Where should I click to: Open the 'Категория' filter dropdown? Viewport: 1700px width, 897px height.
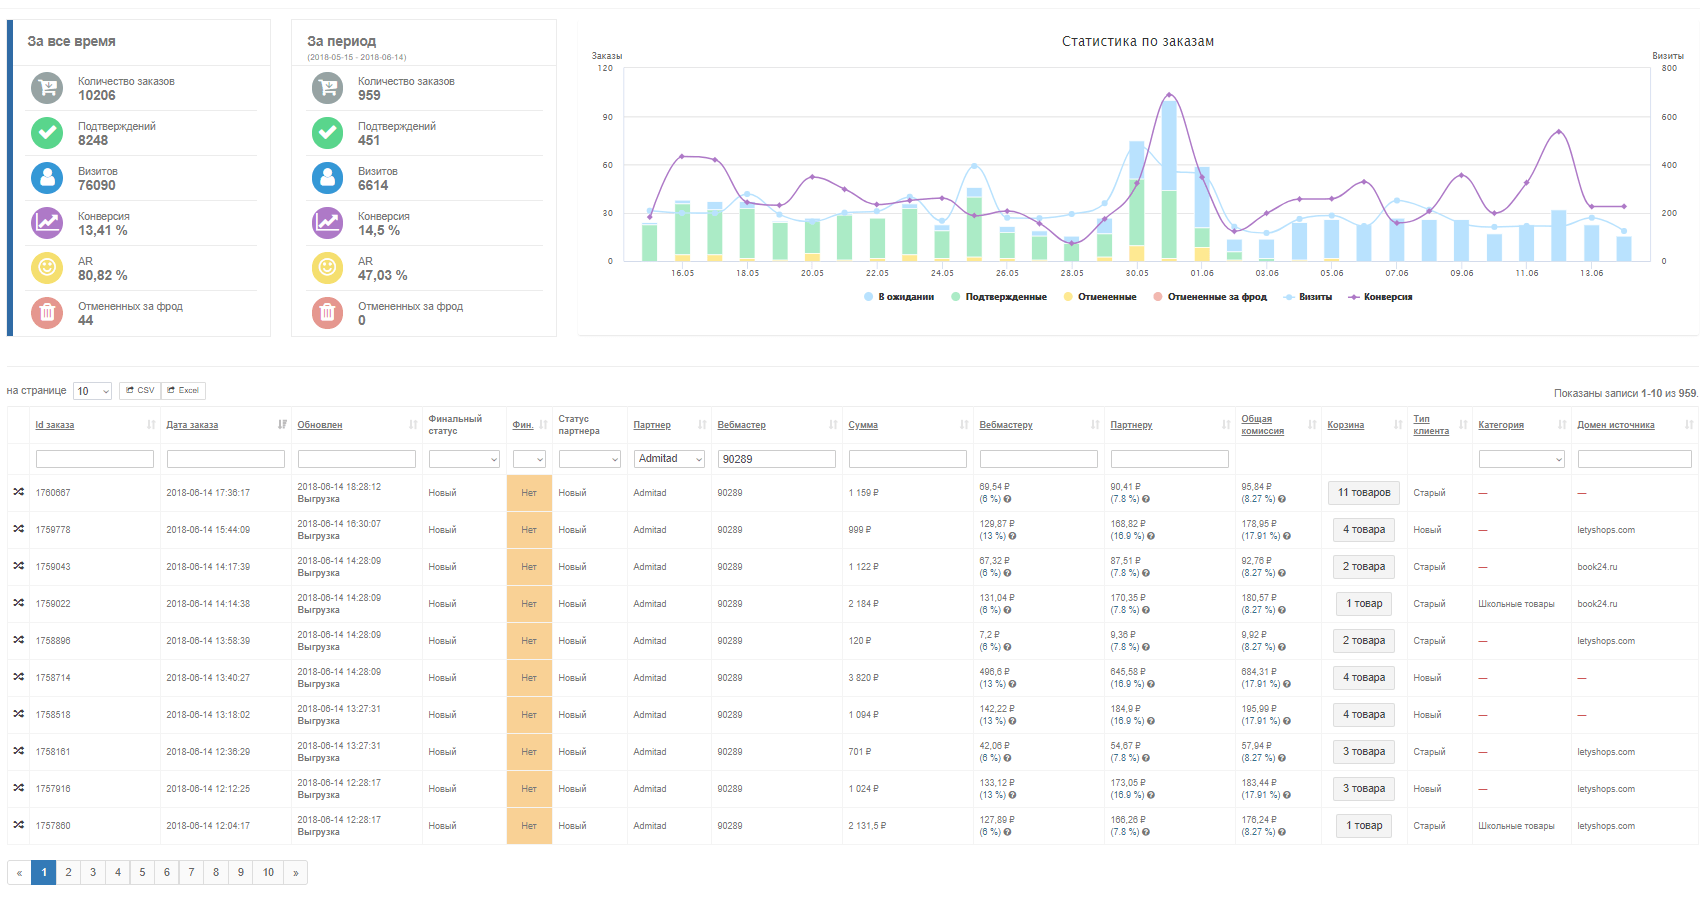click(1522, 459)
